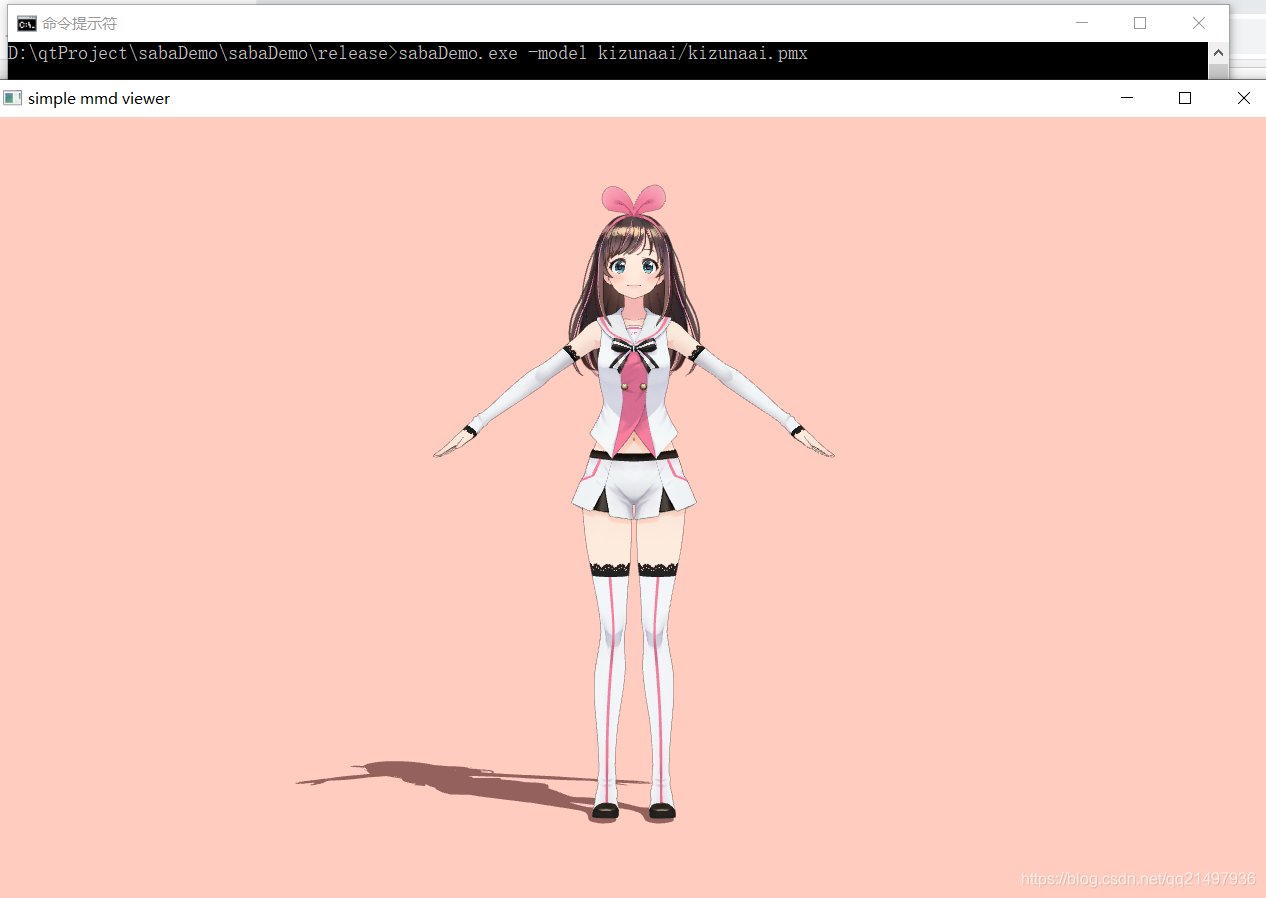Close the simple mmd viewer window
The width and height of the screenshot is (1266, 898).
(1243, 98)
